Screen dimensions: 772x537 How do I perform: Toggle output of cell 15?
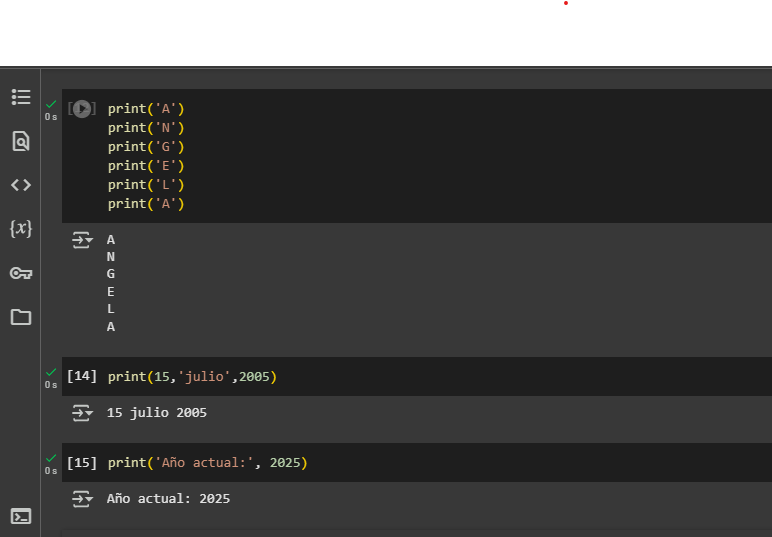click(82, 499)
